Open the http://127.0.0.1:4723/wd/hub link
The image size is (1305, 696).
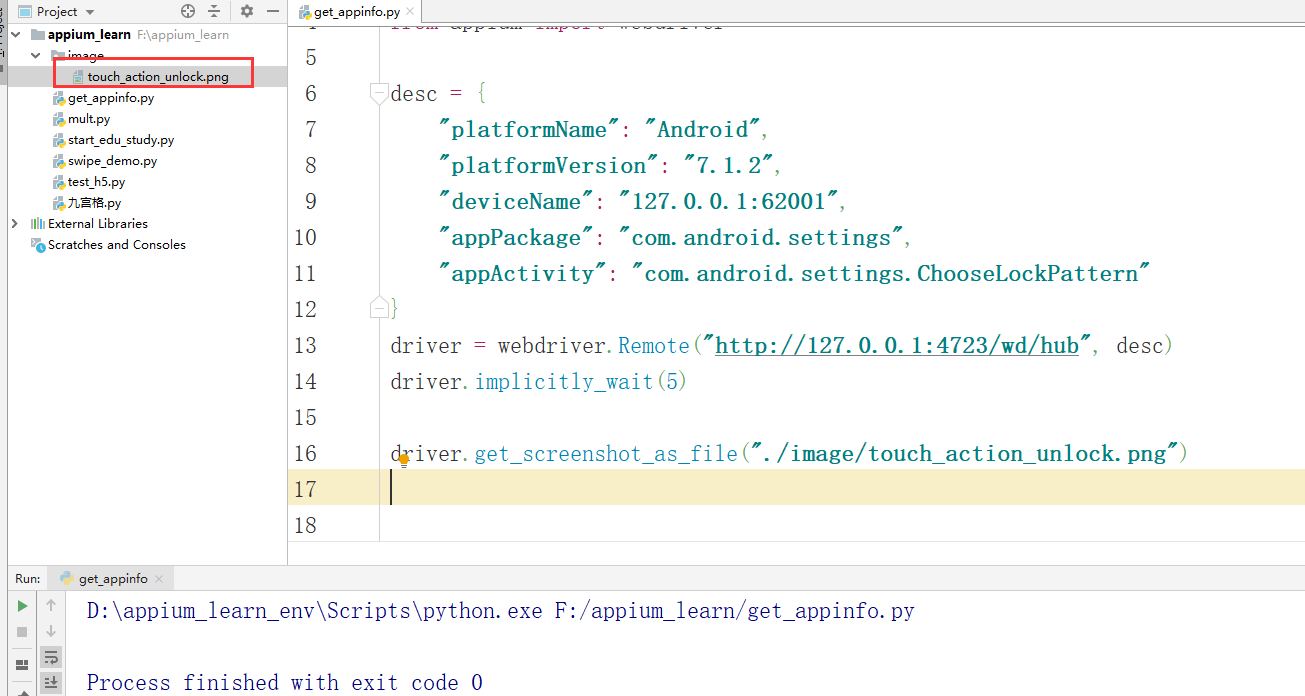897,345
